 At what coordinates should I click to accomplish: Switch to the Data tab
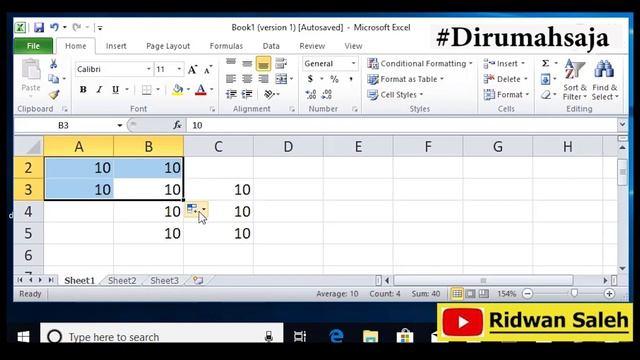[271, 46]
